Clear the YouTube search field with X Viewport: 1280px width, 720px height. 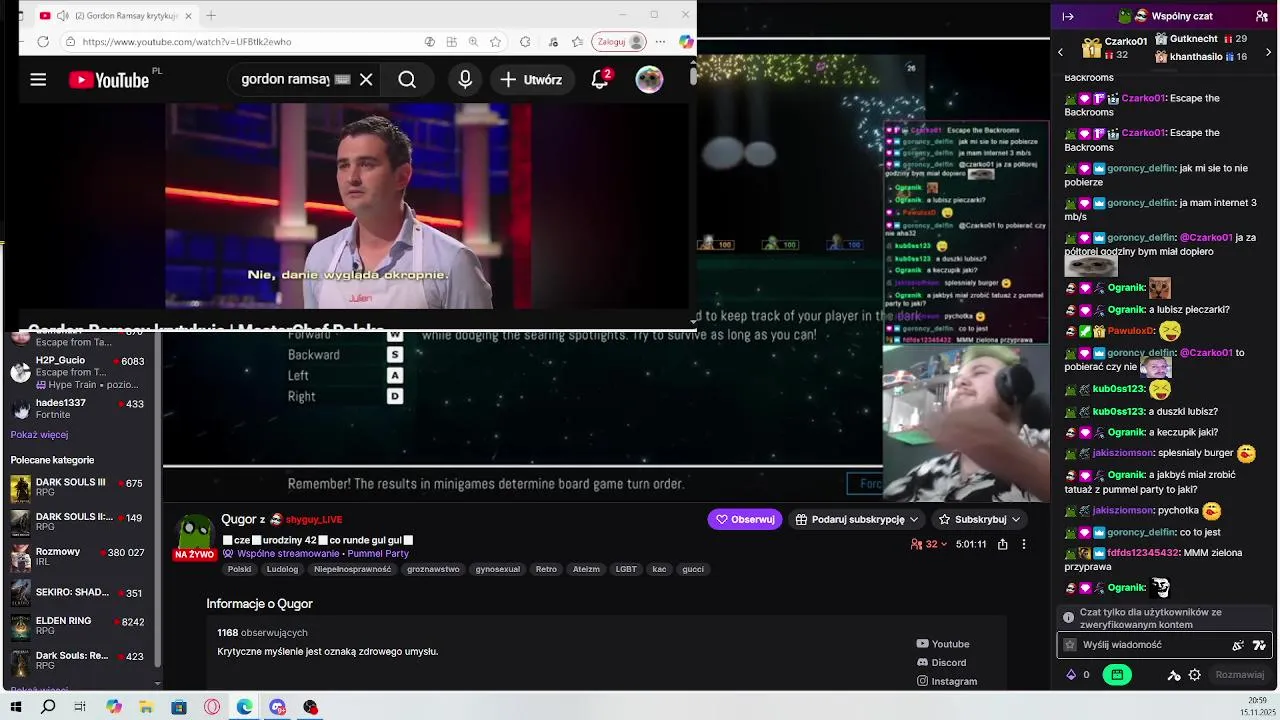click(366, 80)
